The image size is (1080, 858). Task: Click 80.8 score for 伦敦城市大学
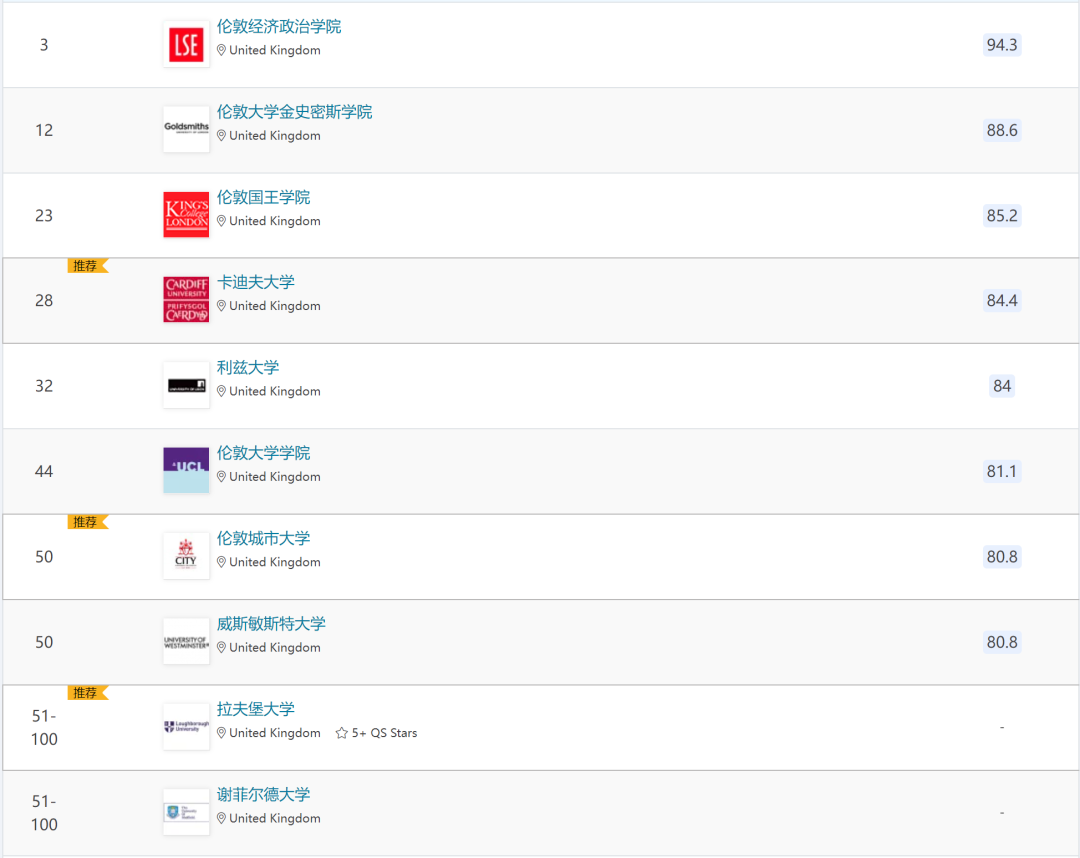coord(1001,556)
